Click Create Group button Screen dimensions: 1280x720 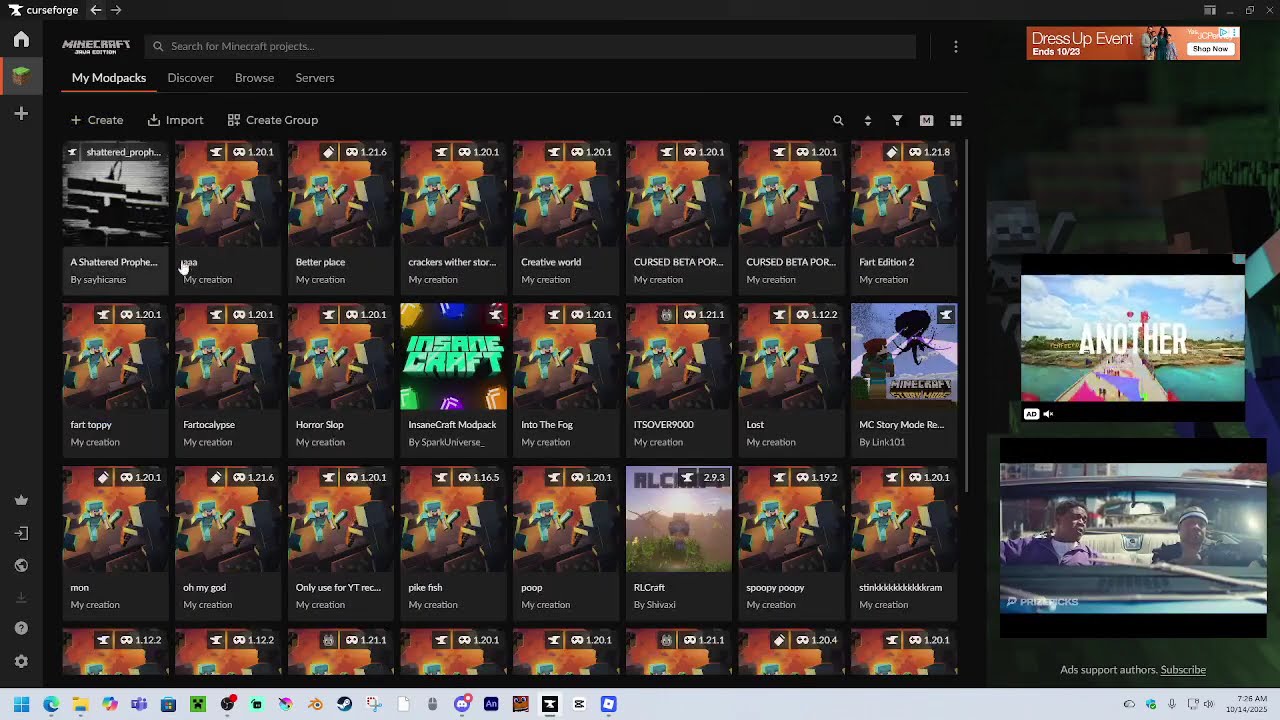click(x=273, y=120)
